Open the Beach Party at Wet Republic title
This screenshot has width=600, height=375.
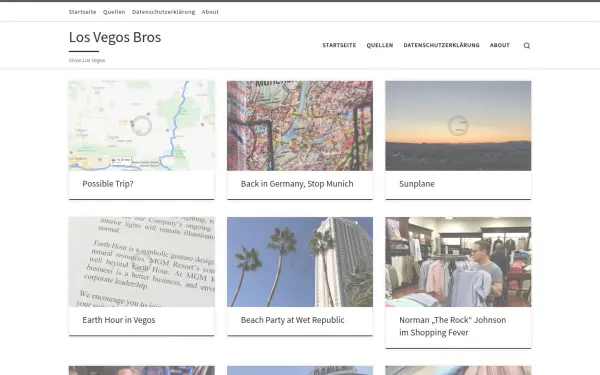click(292, 320)
